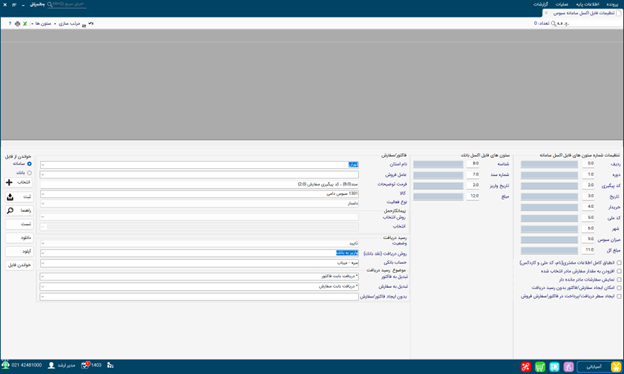Click the printer icon in toolbar

coord(17,24)
